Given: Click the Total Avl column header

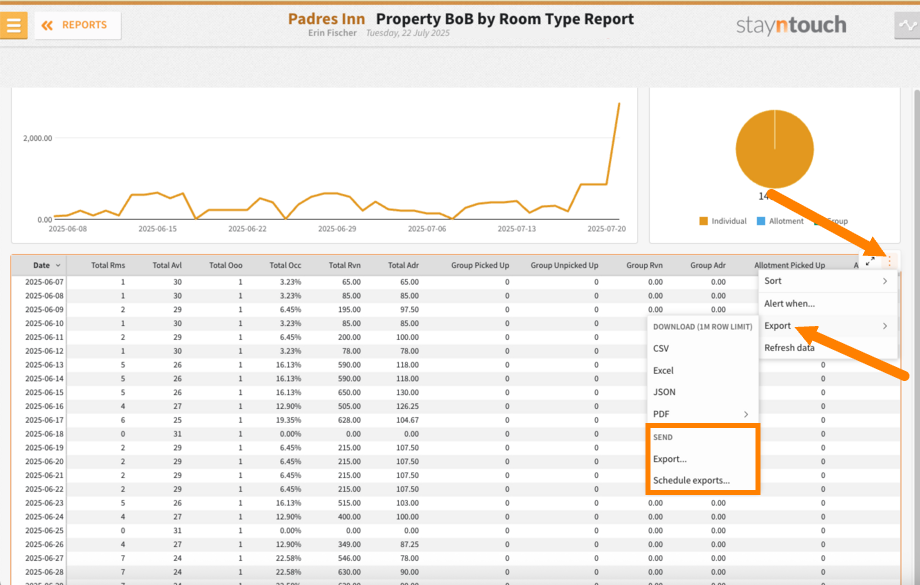Looking at the screenshot, I should [x=167, y=265].
